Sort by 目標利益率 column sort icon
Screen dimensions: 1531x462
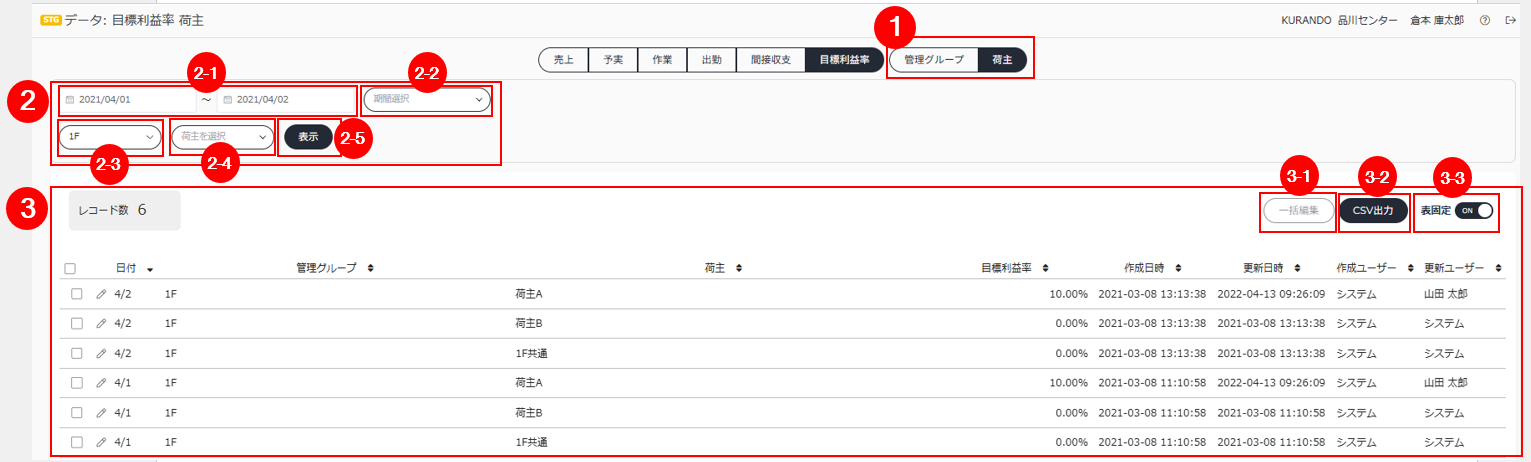pyautogui.click(x=1045, y=268)
